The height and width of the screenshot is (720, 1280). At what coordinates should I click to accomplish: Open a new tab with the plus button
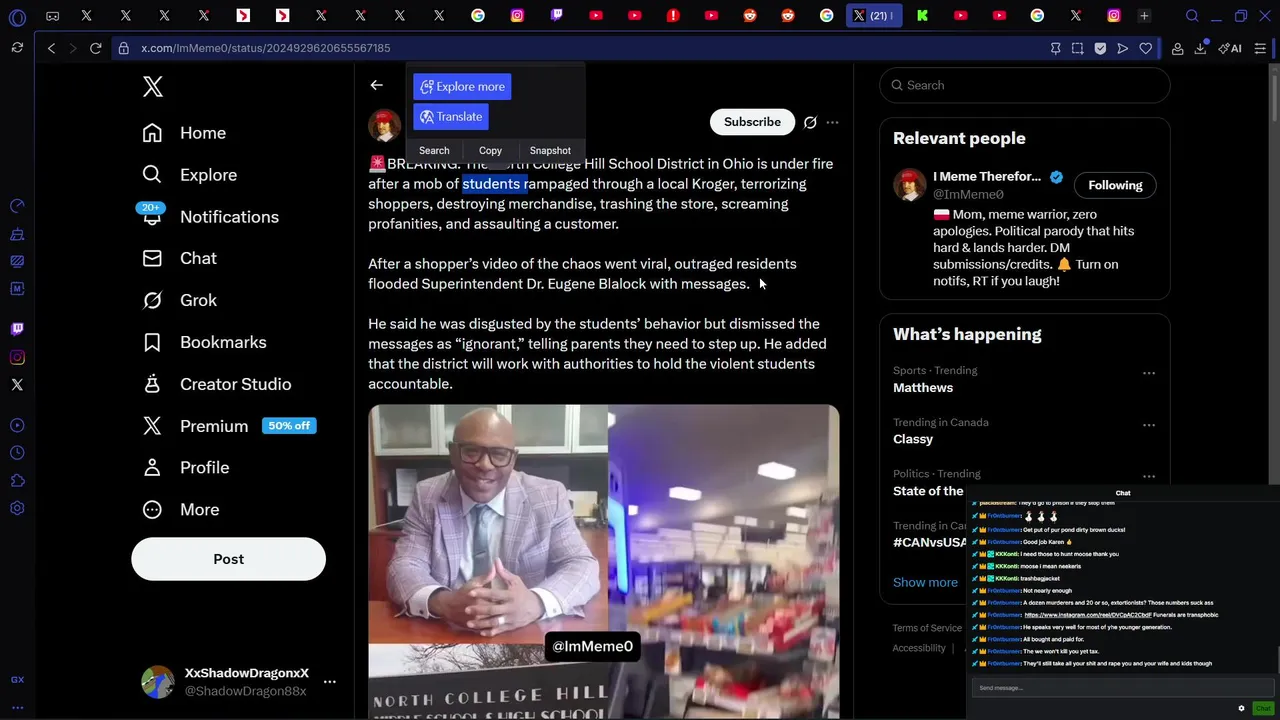point(1144,16)
